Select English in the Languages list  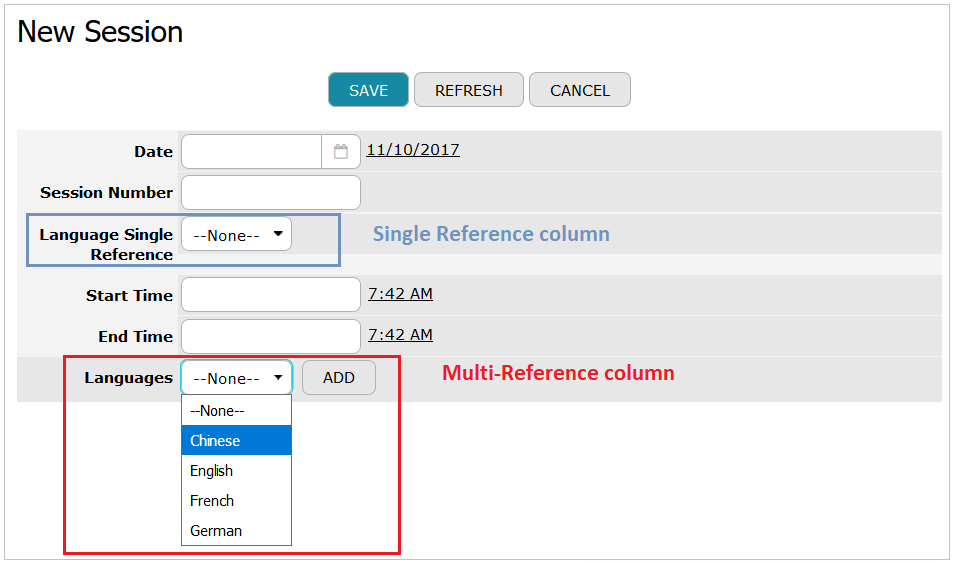(x=236, y=471)
